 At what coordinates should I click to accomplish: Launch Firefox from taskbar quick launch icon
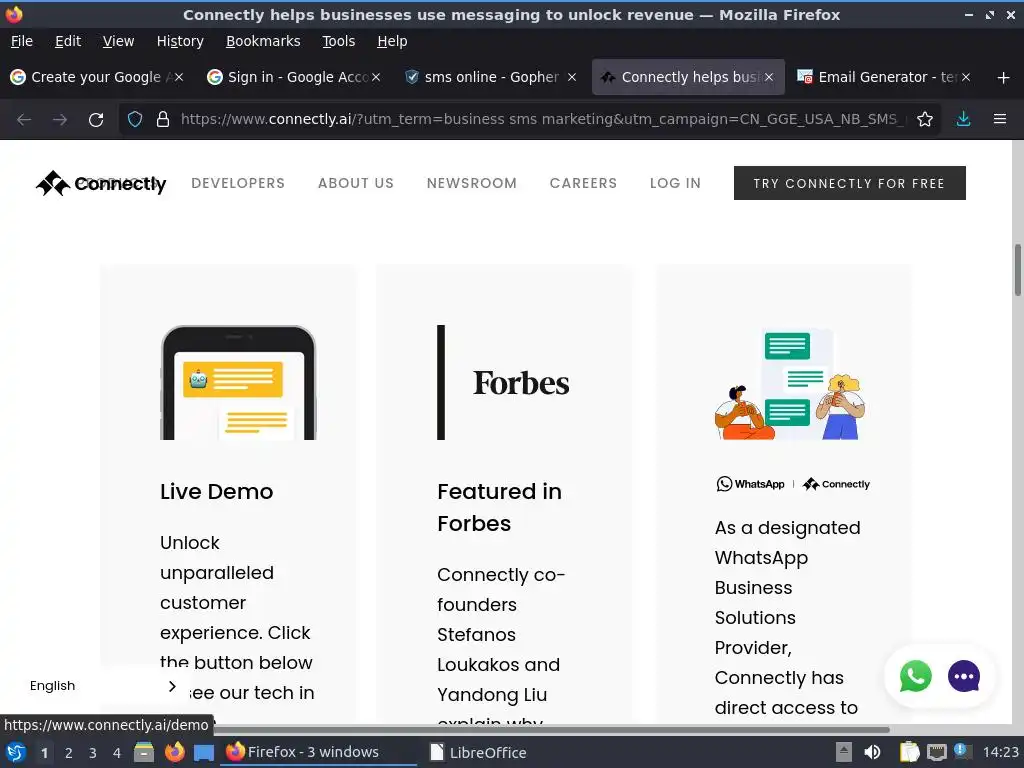click(174, 752)
